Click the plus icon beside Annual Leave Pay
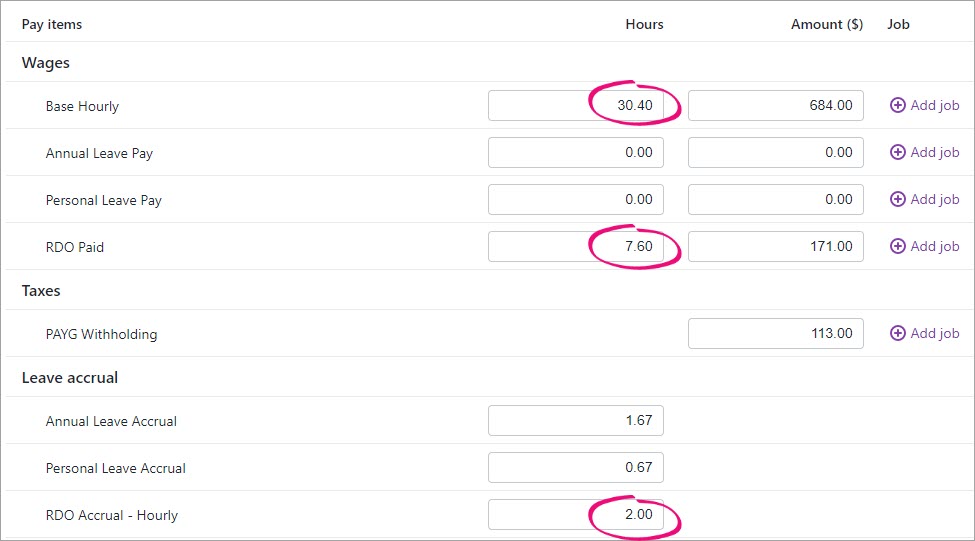 click(897, 152)
